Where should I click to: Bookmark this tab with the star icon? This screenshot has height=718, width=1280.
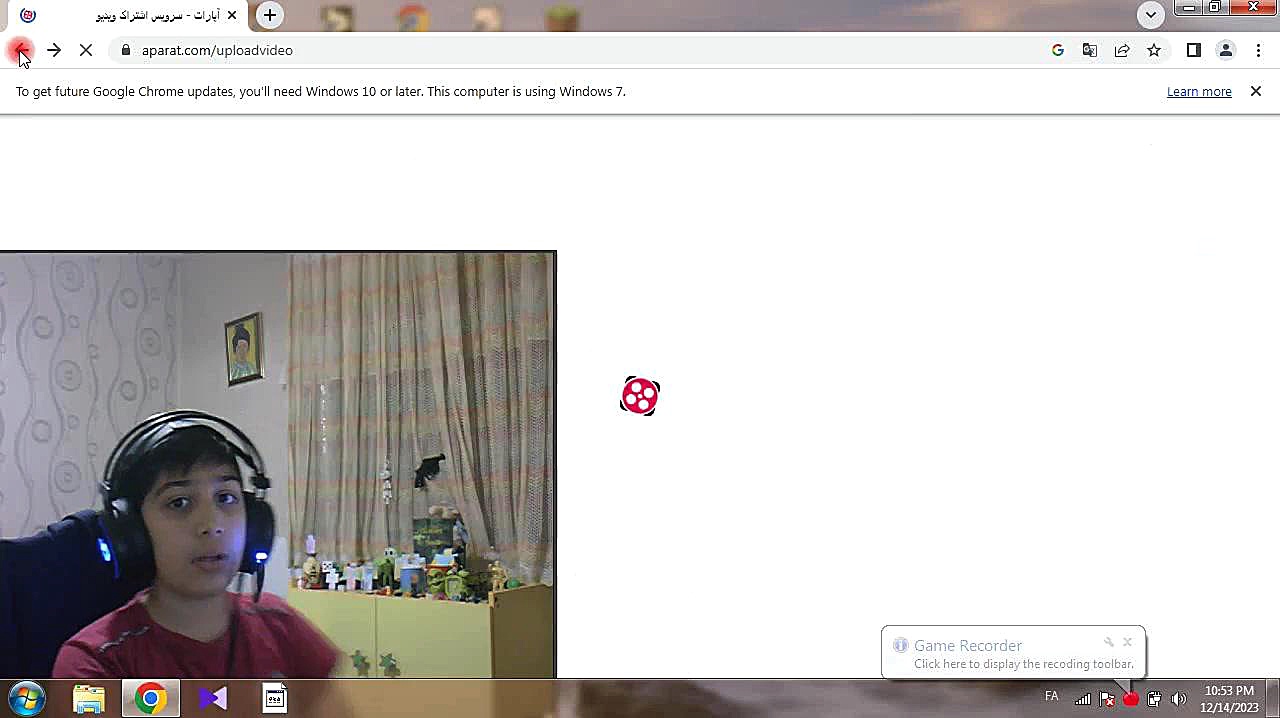(1154, 50)
